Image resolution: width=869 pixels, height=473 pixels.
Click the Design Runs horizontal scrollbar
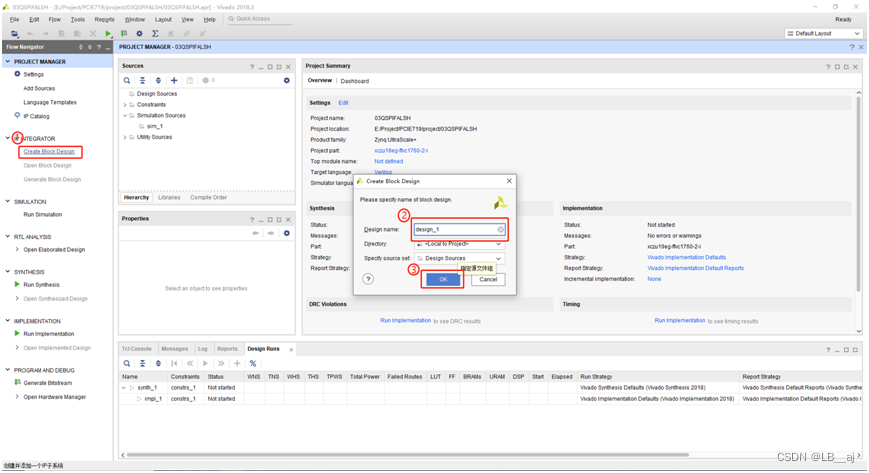click(x=407, y=455)
